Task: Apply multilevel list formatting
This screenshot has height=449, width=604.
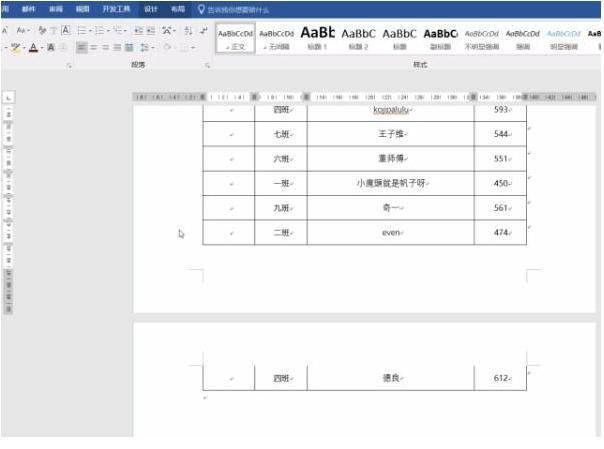Action: (x=117, y=30)
